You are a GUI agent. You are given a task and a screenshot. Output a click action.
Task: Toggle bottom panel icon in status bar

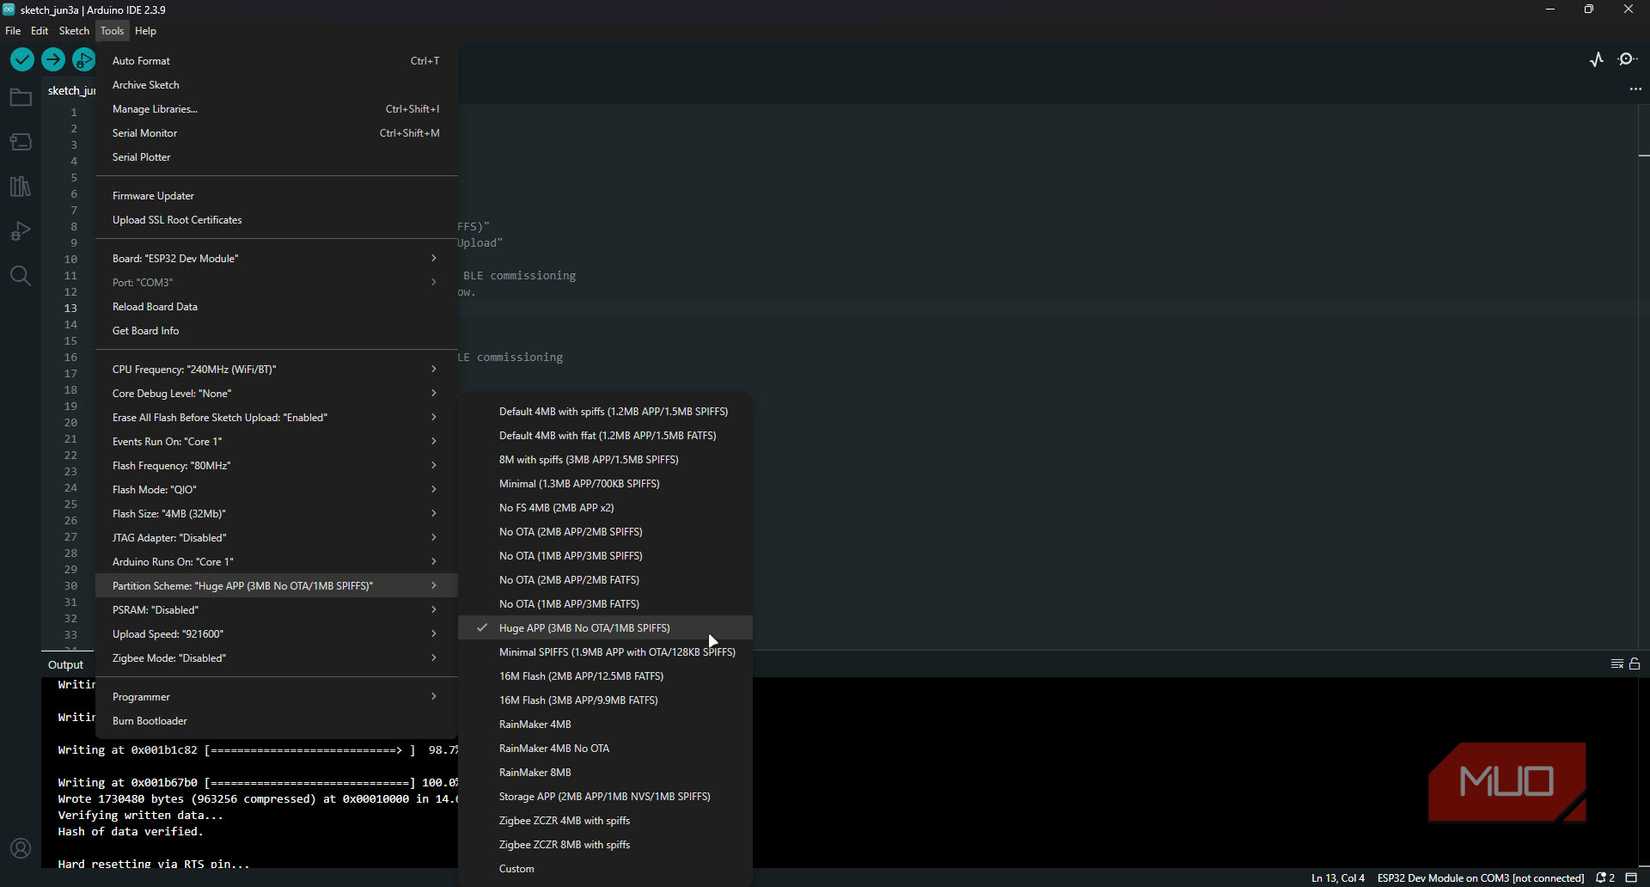pyautogui.click(x=1631, y=878)
